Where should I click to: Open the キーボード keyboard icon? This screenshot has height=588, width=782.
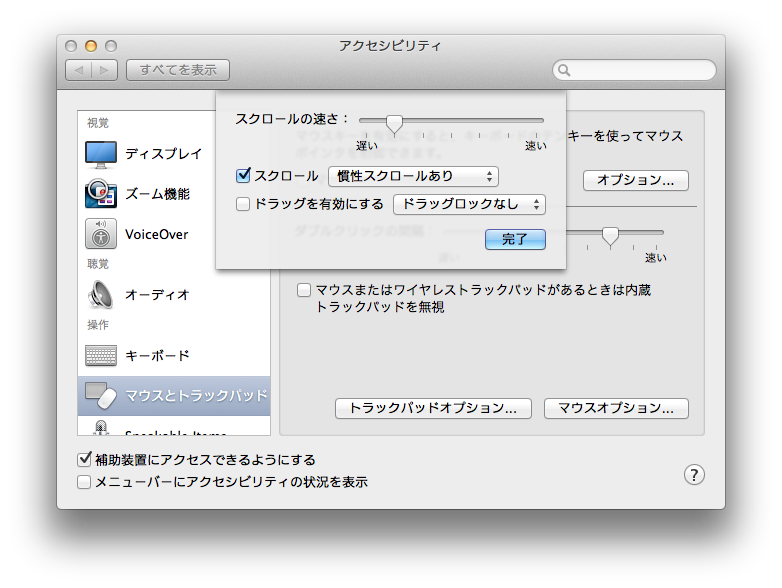pos(101,355)
